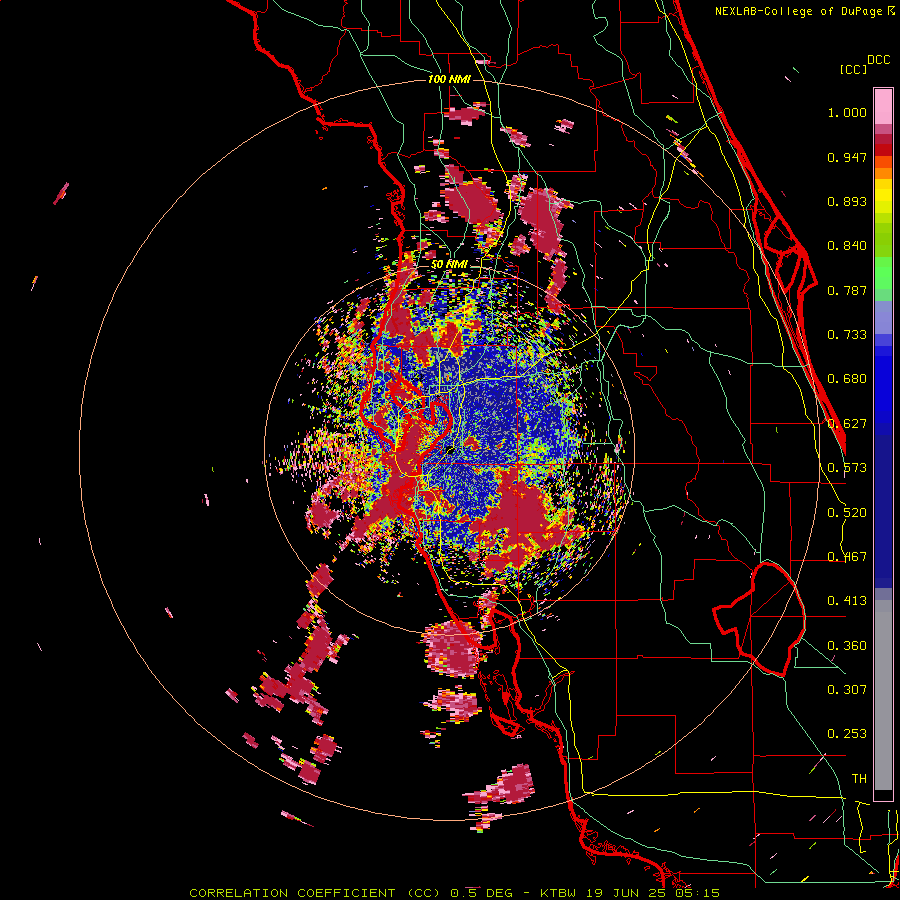Select the 0.840 legend value

click(x=847, y=246)
